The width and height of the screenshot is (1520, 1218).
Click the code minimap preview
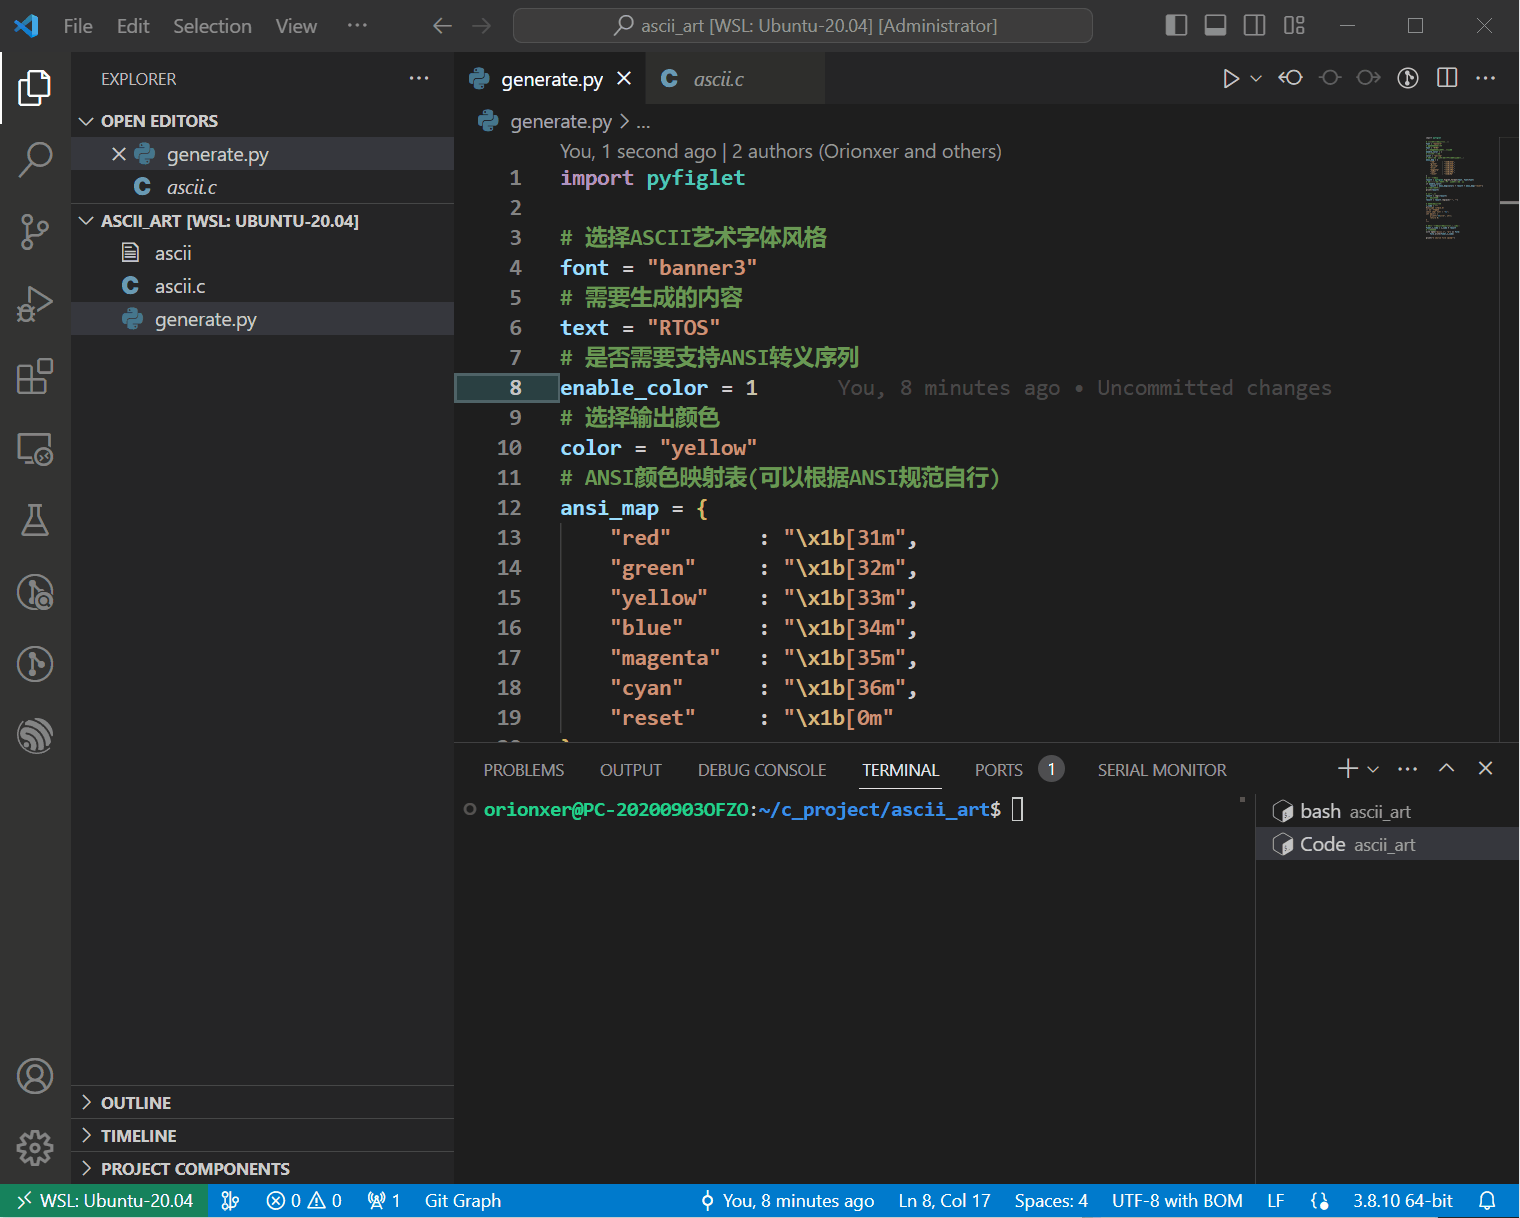point(1455,189)
